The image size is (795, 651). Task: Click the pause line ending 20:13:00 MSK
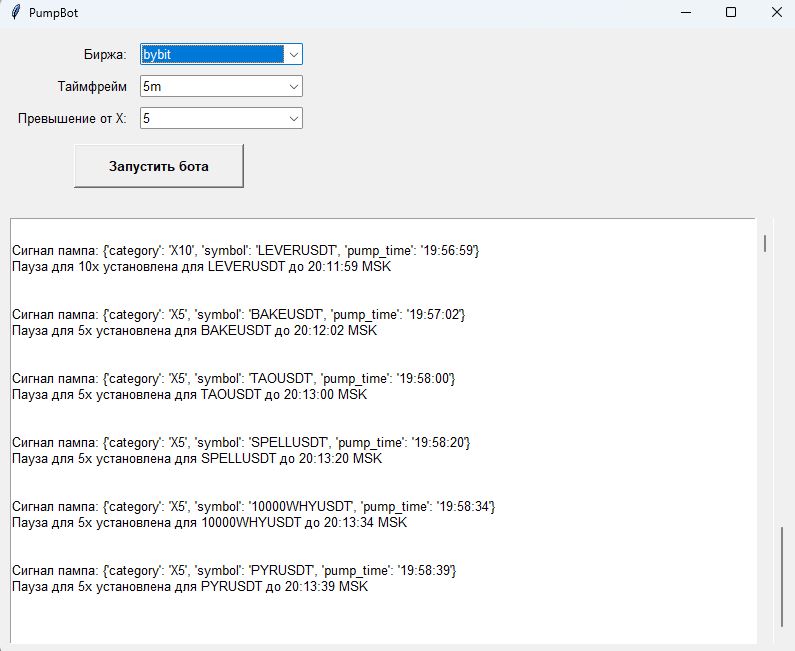189,394
